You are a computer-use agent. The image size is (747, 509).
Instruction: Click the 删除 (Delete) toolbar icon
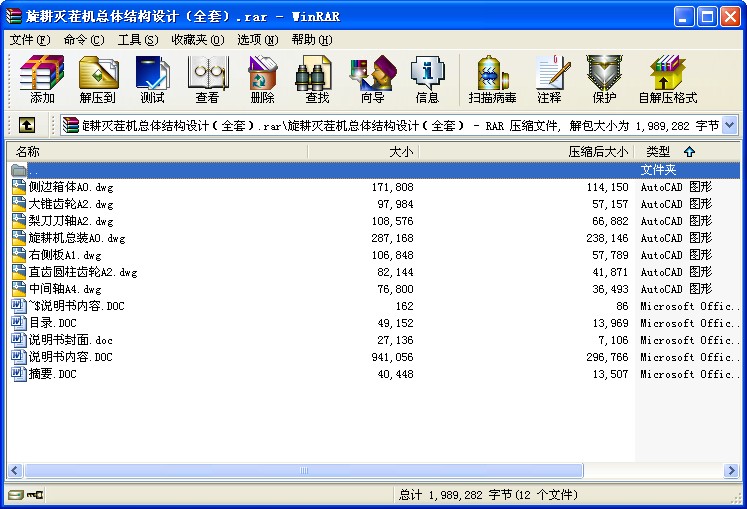pos(262,79)
